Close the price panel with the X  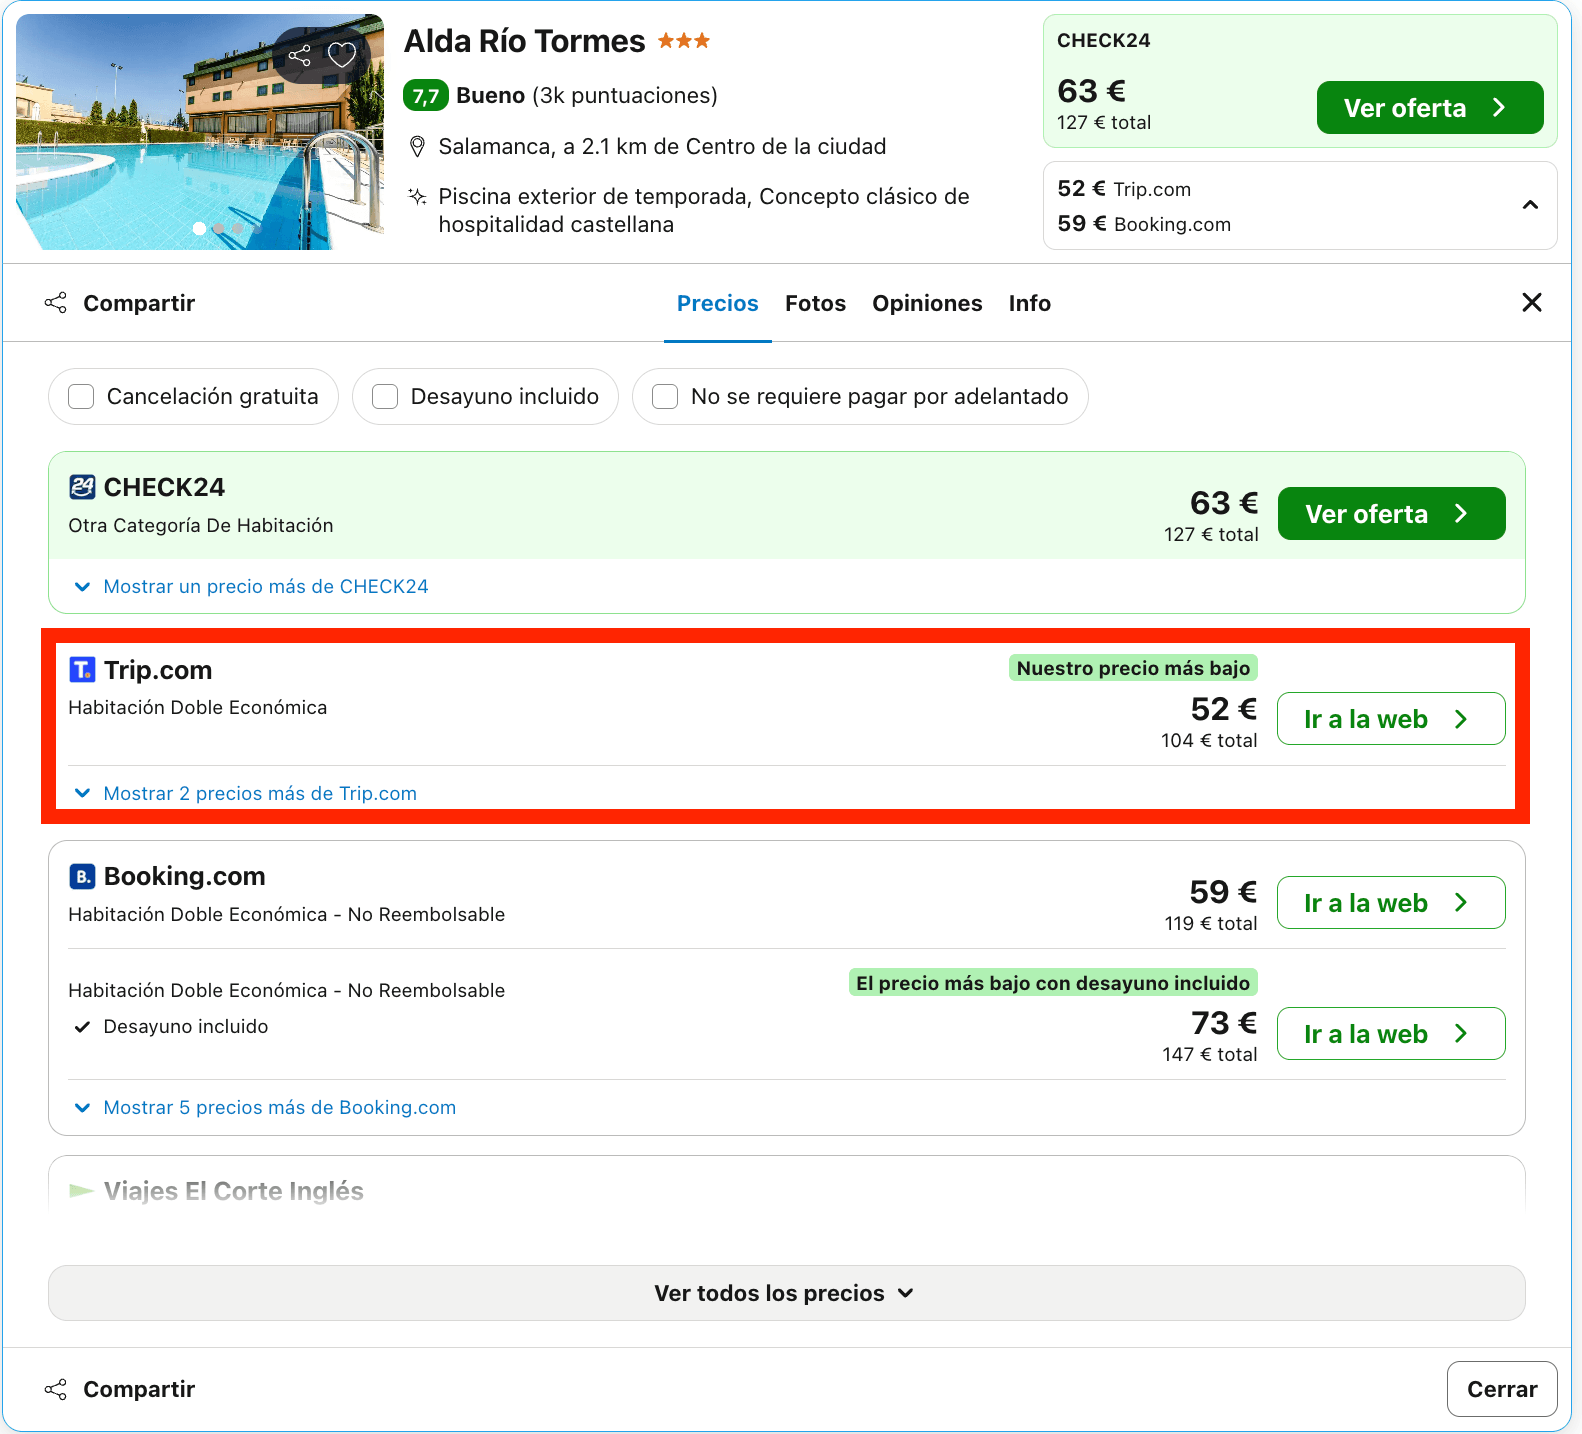point(1531,302)
